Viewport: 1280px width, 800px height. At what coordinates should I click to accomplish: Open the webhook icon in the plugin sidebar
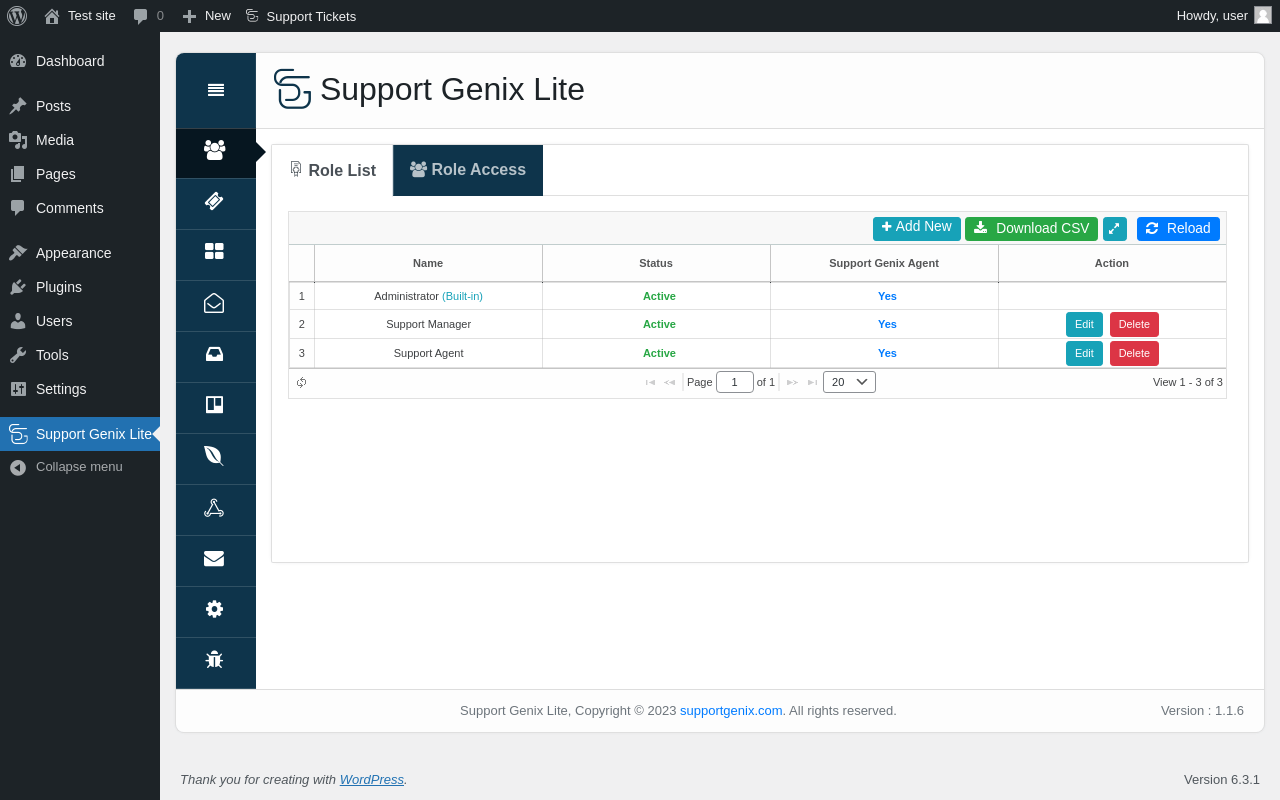[x=216, y=510]
